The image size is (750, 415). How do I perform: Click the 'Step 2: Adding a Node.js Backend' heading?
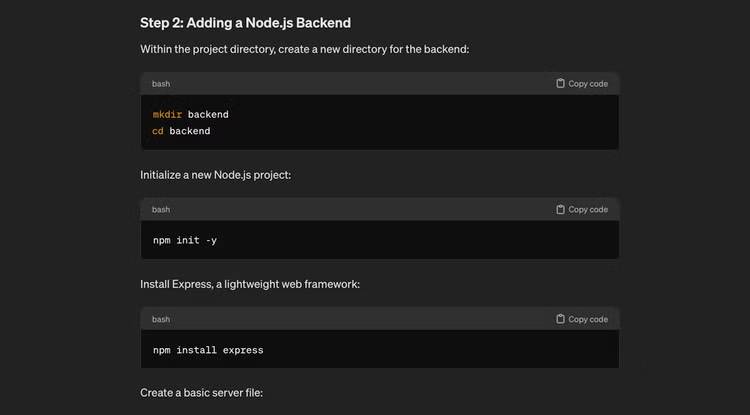coord(245,22)
